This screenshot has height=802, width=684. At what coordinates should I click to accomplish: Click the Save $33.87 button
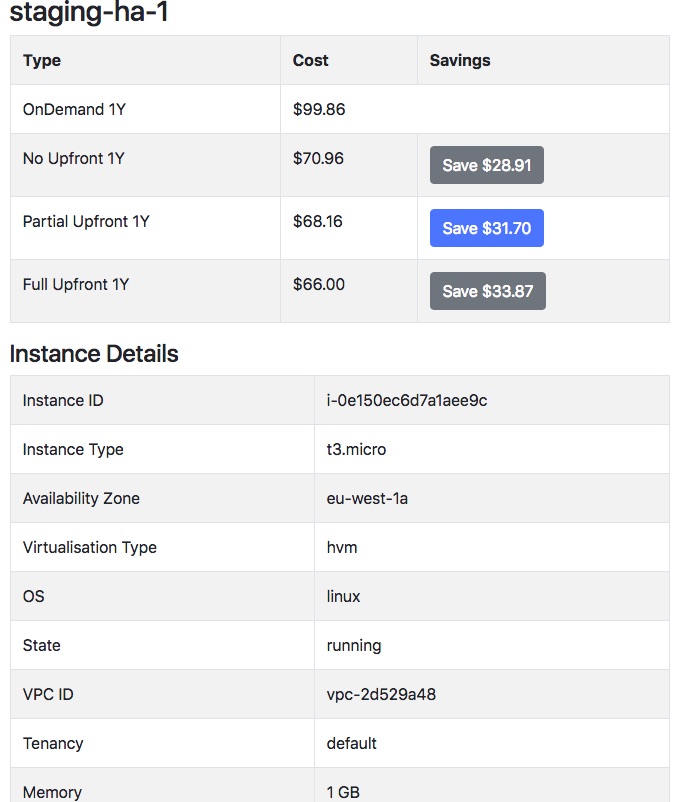[x=487, y=291]
